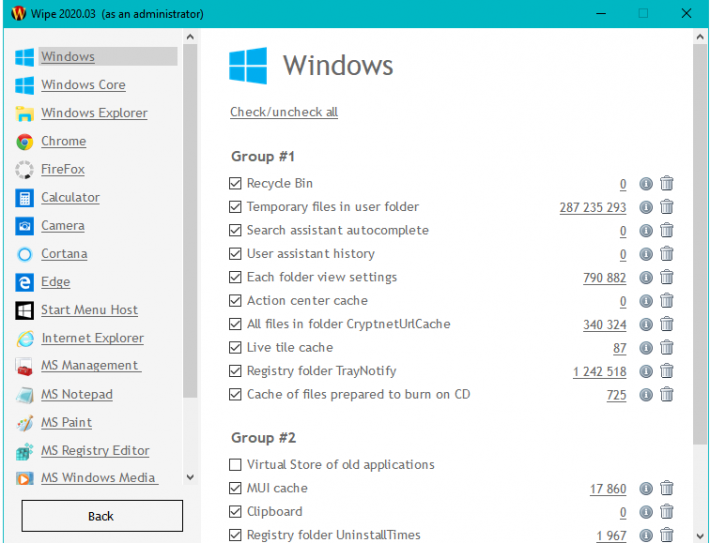Click trash icon for MUI cache
710x543 pixels.
(x=667, y=489)
